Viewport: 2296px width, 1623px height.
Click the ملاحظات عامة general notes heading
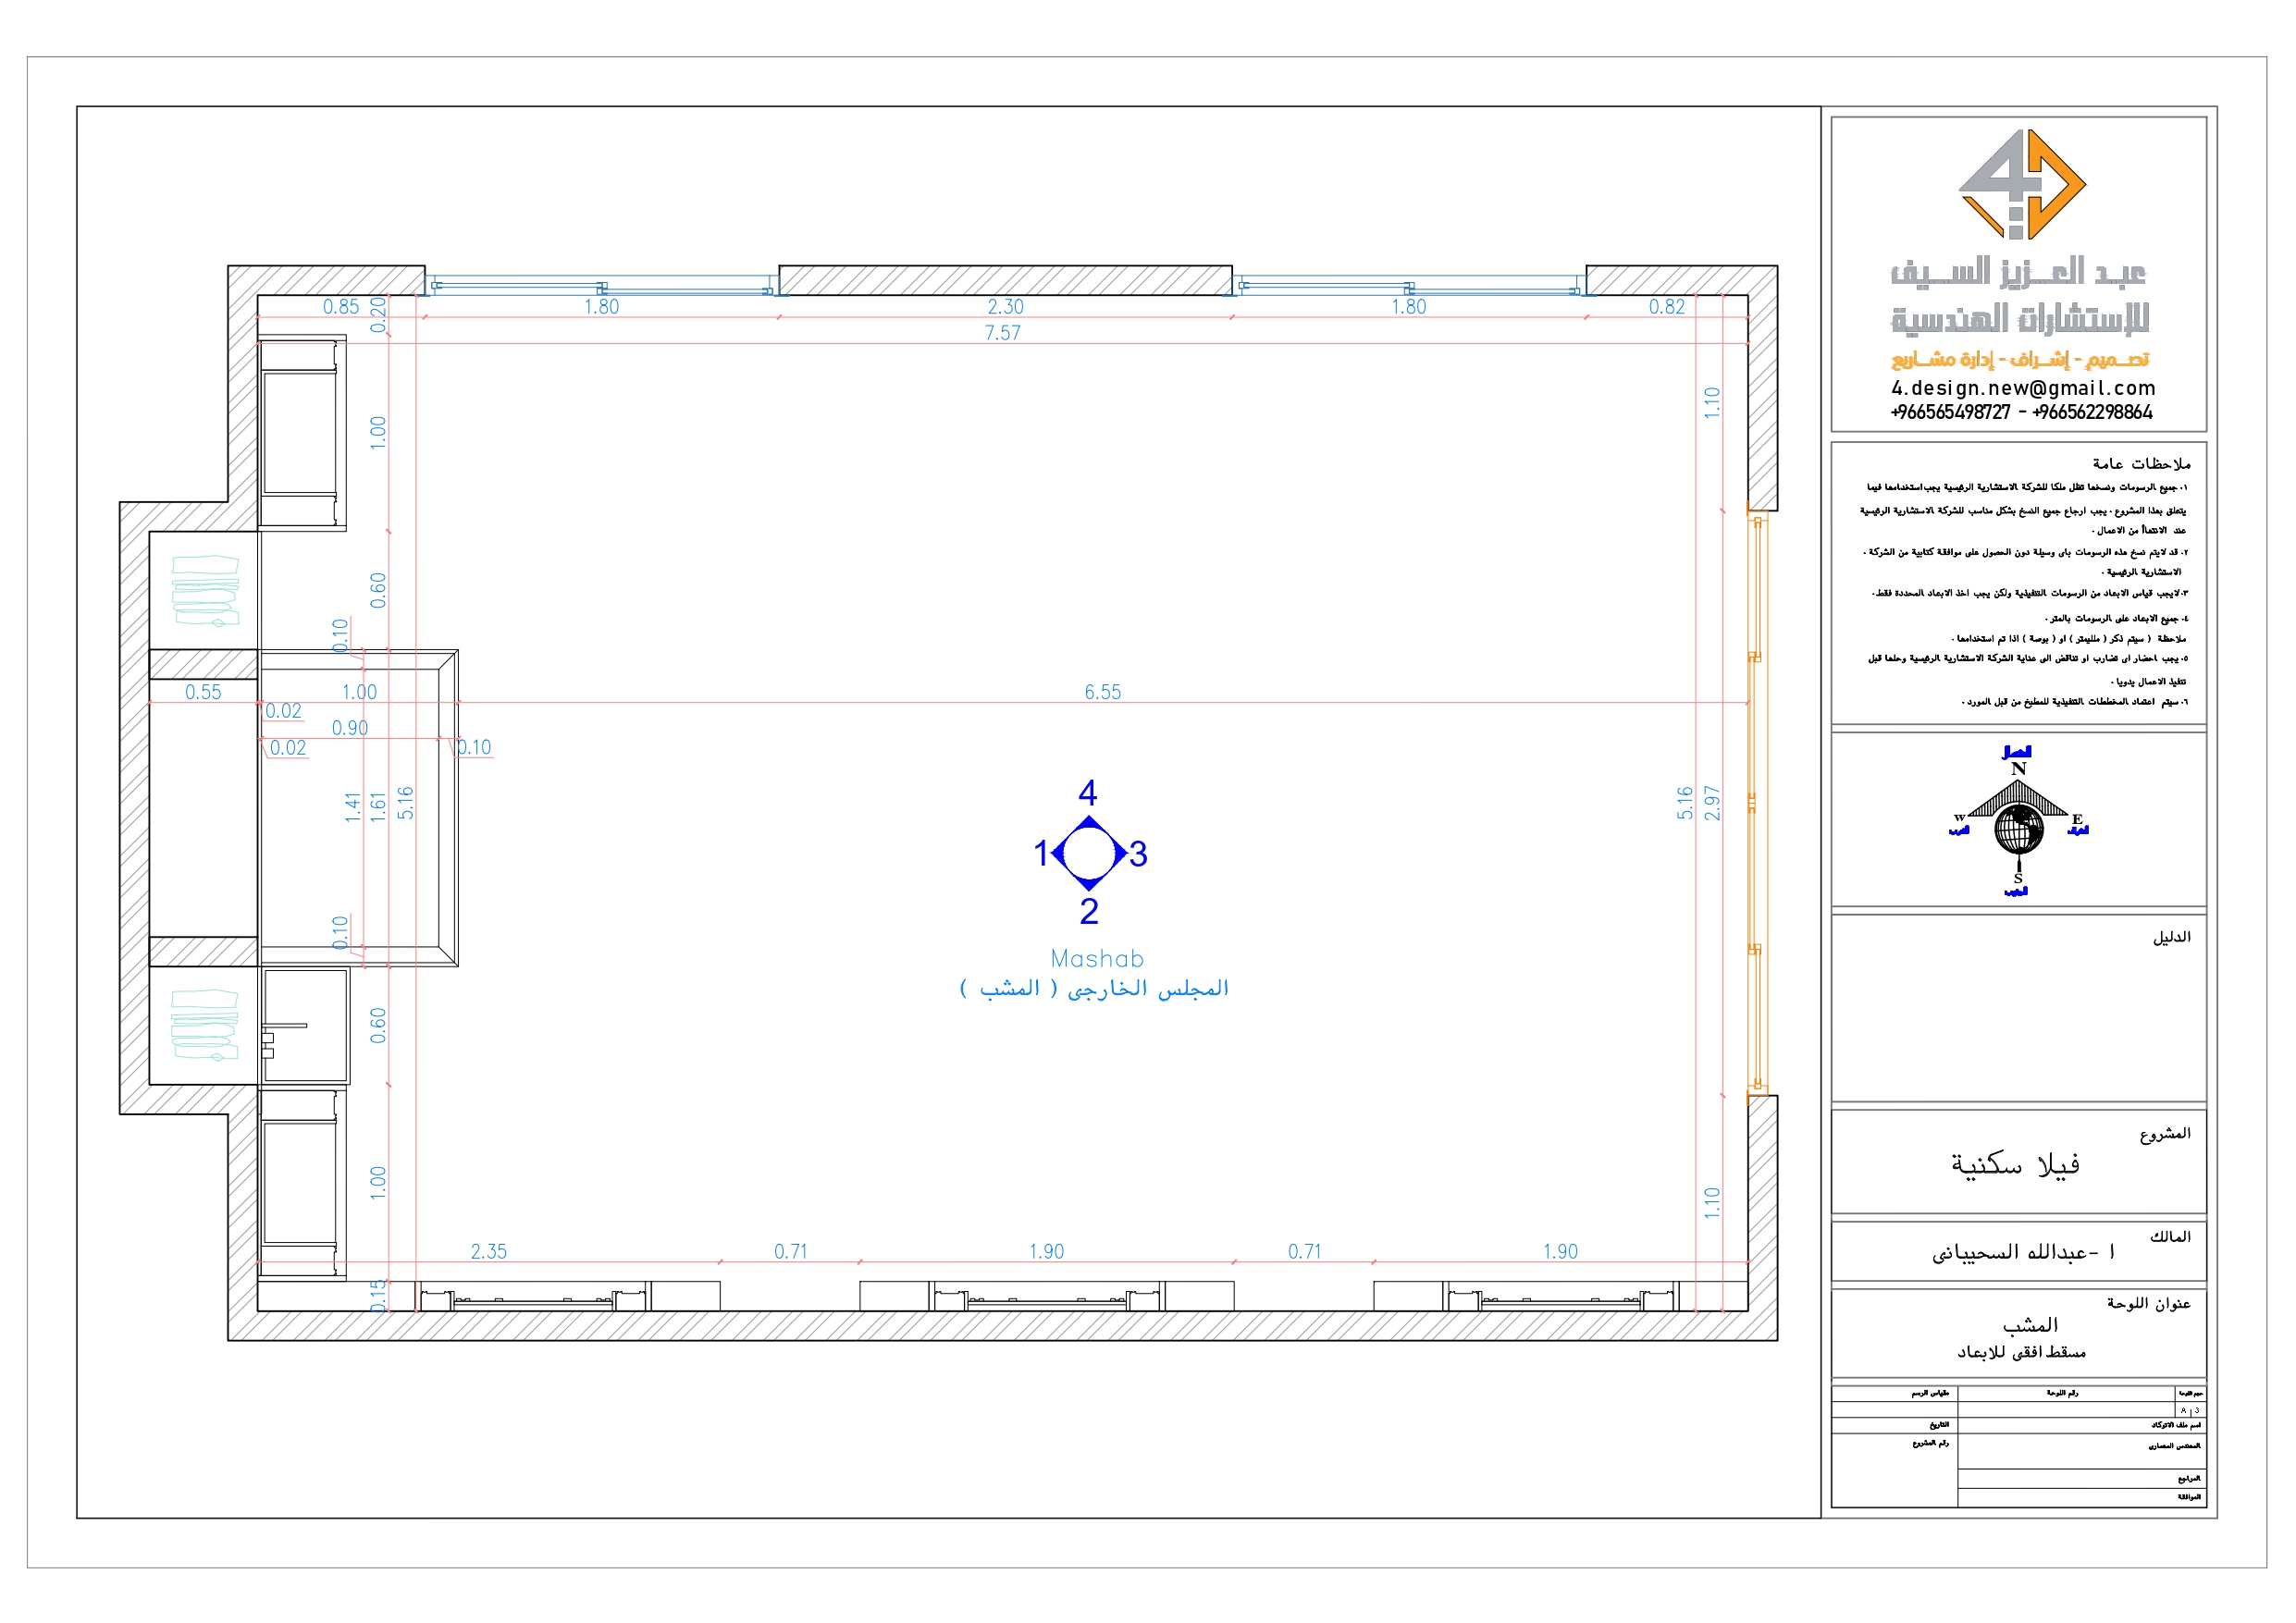pos(2141,464)
